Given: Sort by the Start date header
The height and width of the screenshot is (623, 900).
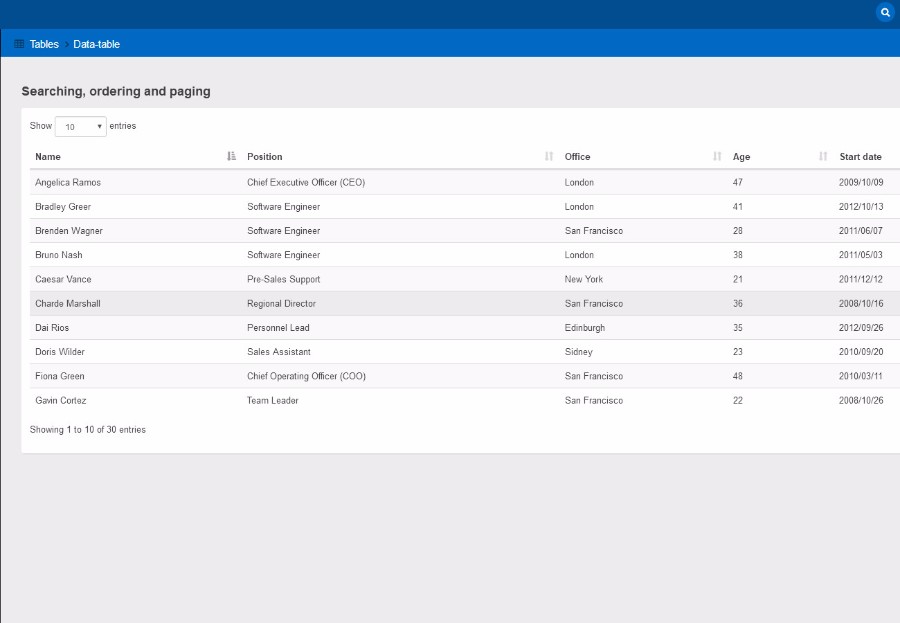Looking at the screenshot, I should point(860,157).
